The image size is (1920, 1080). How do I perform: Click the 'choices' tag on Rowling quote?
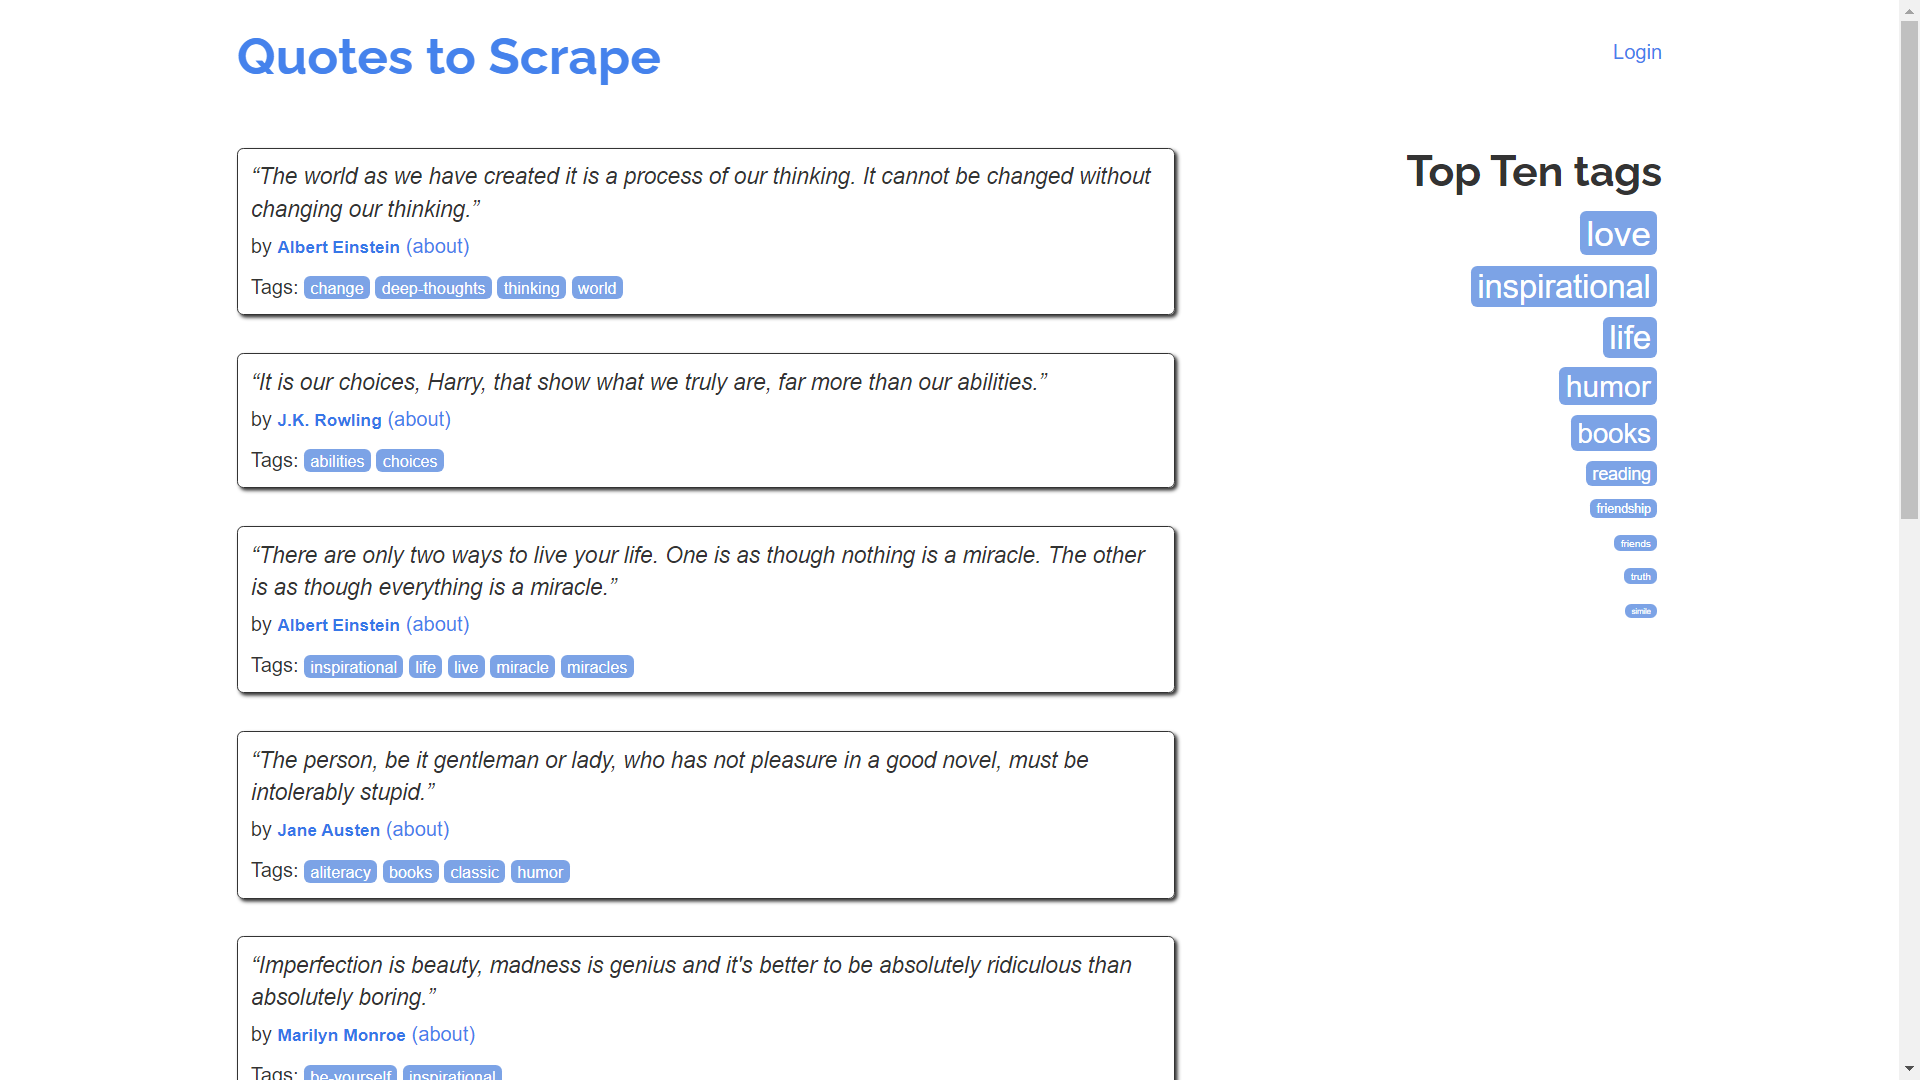[410, 460]
